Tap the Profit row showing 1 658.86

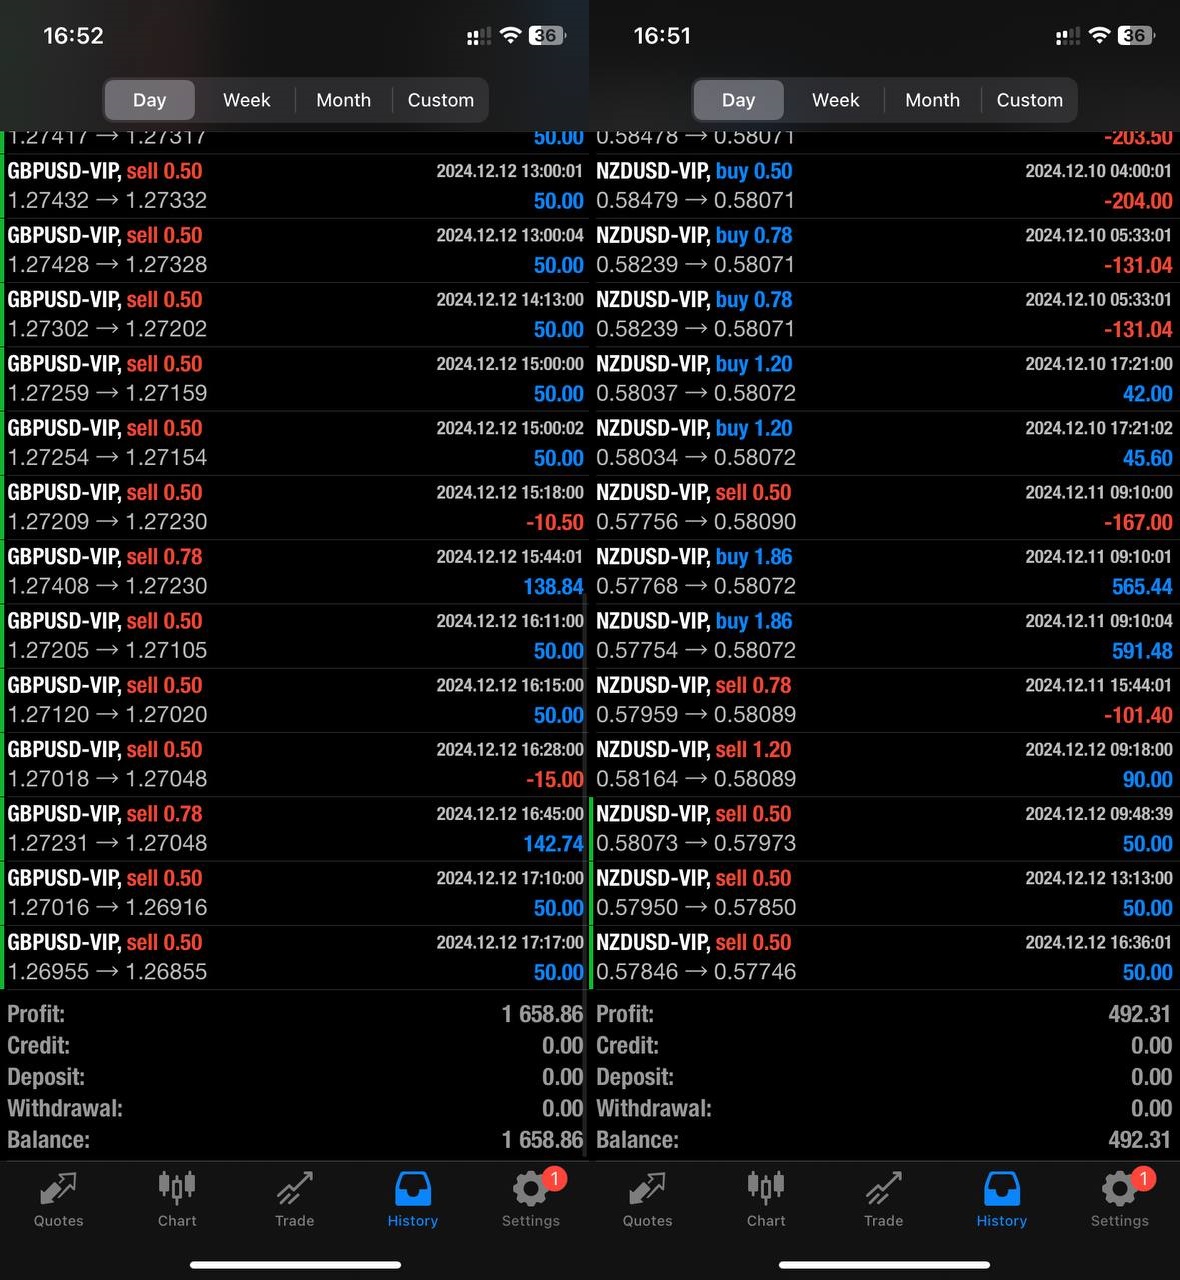click(295, 1013)
